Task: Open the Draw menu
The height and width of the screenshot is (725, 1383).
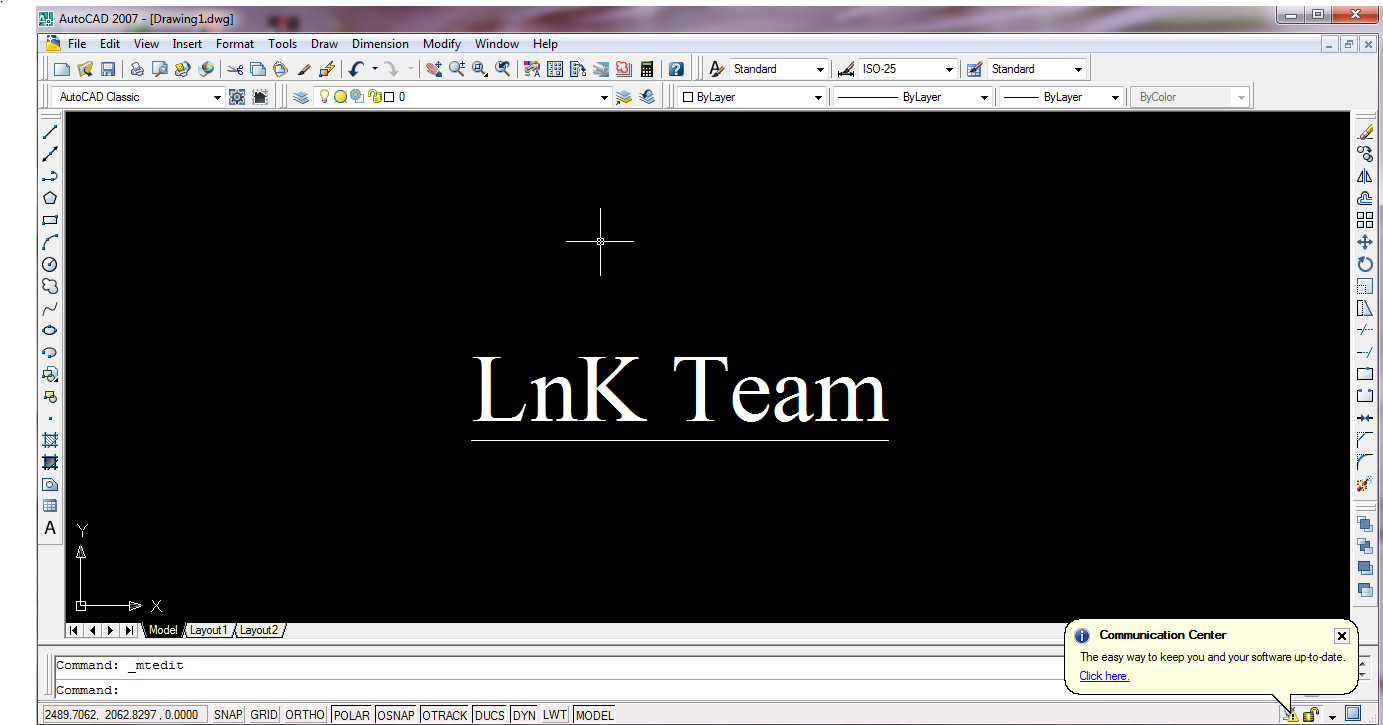Action: (x=324, y=43)
